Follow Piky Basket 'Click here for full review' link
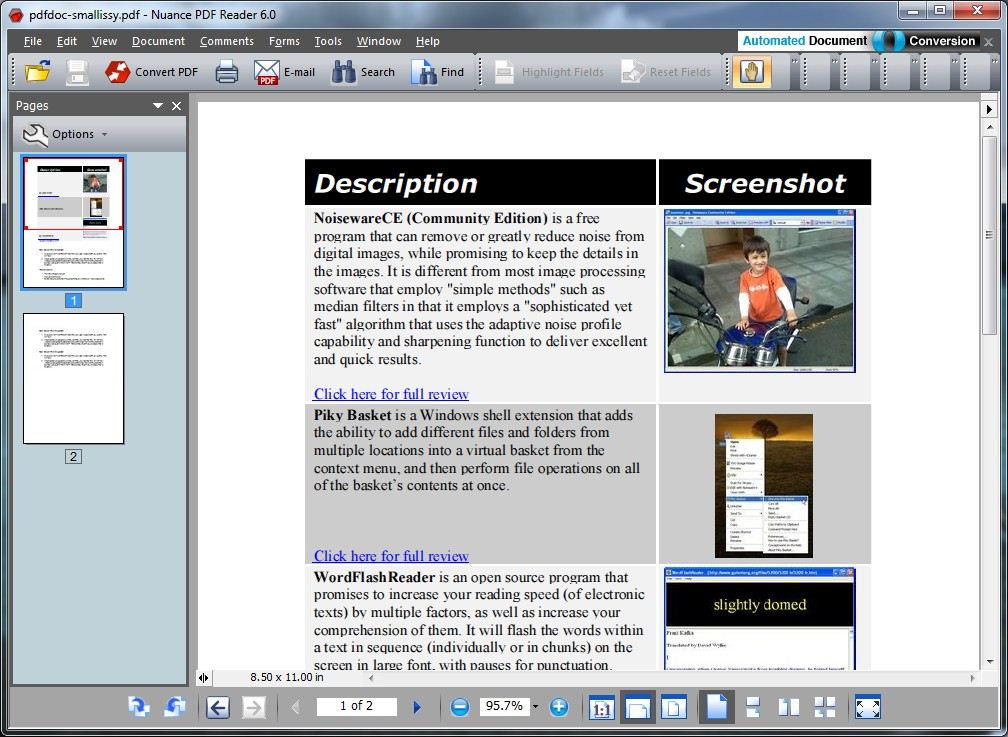The width and height of the screenshot is (1008, 737). (391, 556)
